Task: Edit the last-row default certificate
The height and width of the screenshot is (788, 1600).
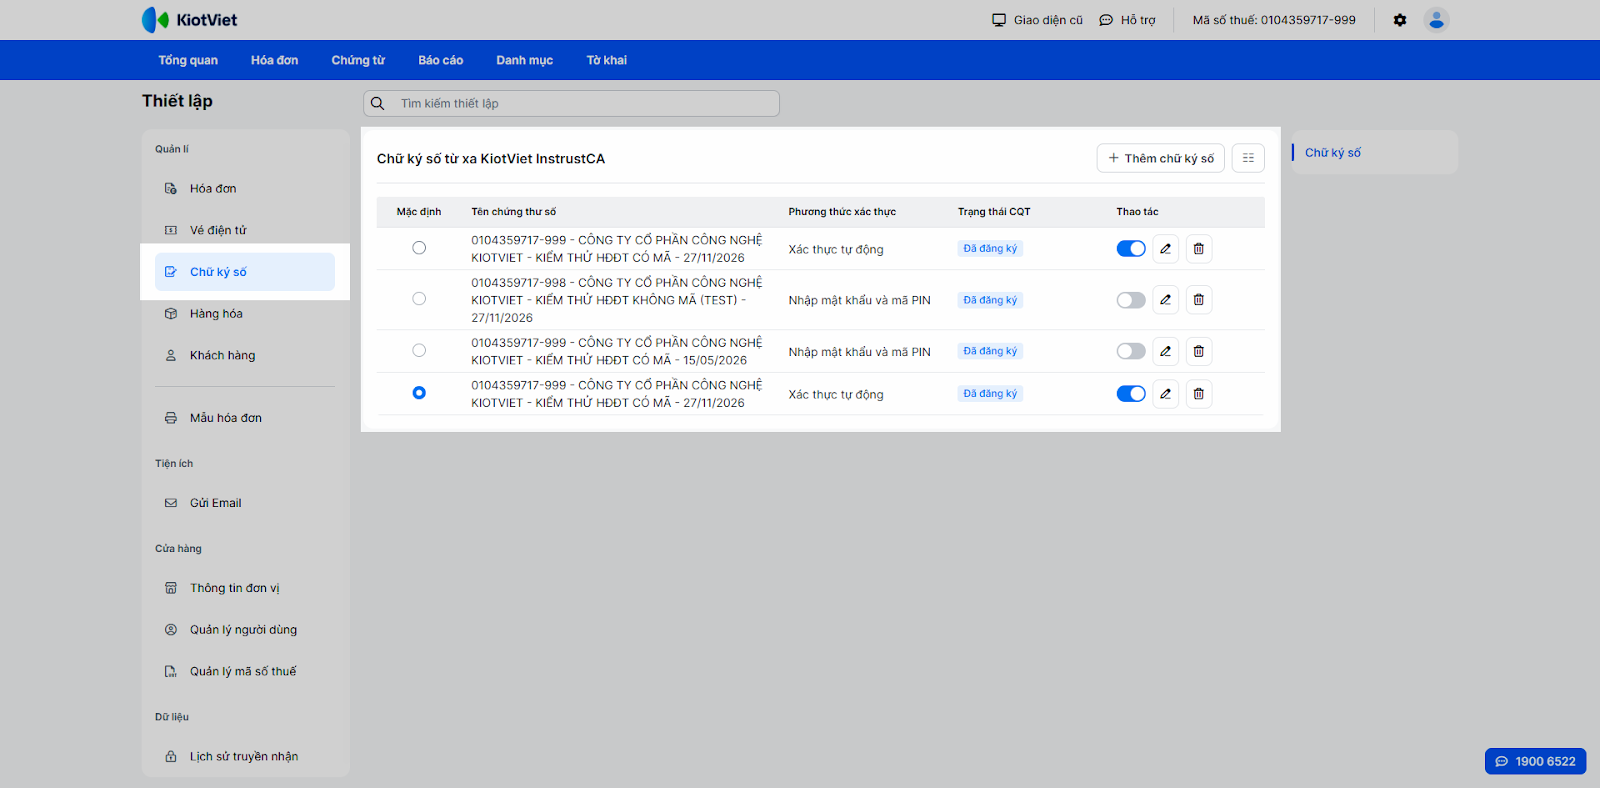Action: coord(1165,394)
